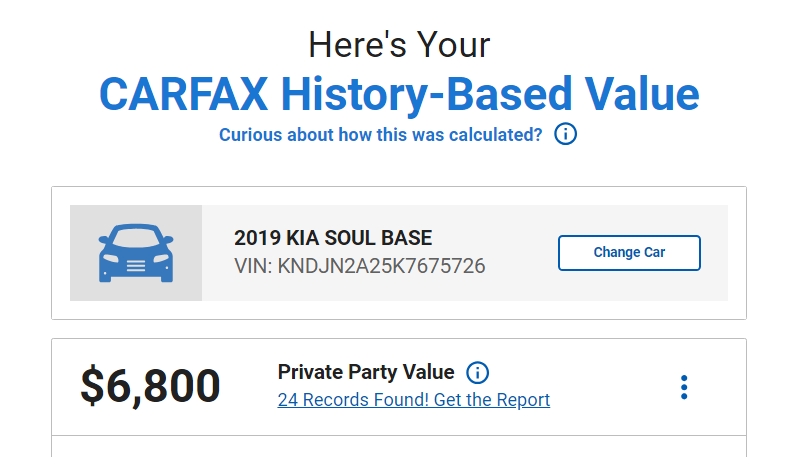Click the 'Get the Report' text in link
Viewport: 793px width, 457px height.
[492, 400]
